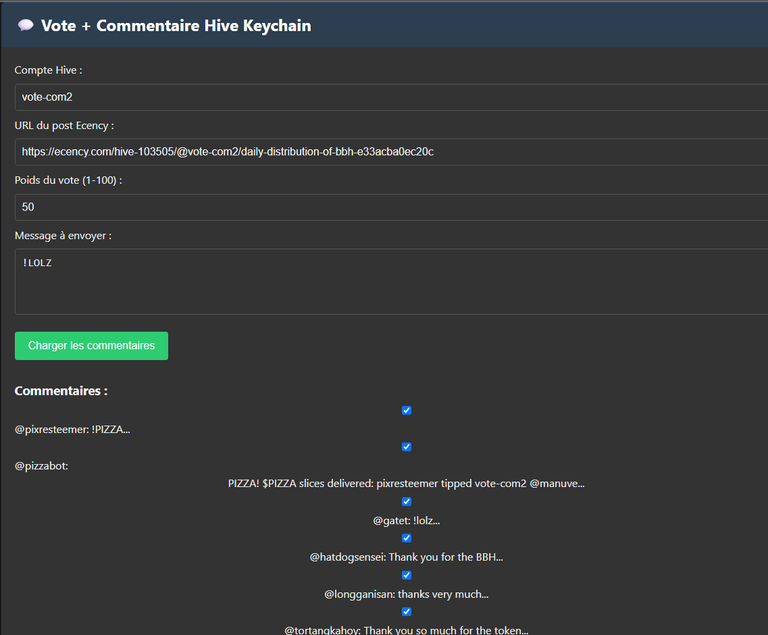Uncheck the checkbox above @pixresteemer comment
This screenshot has height=635, width=768.
tap(407, 411)
